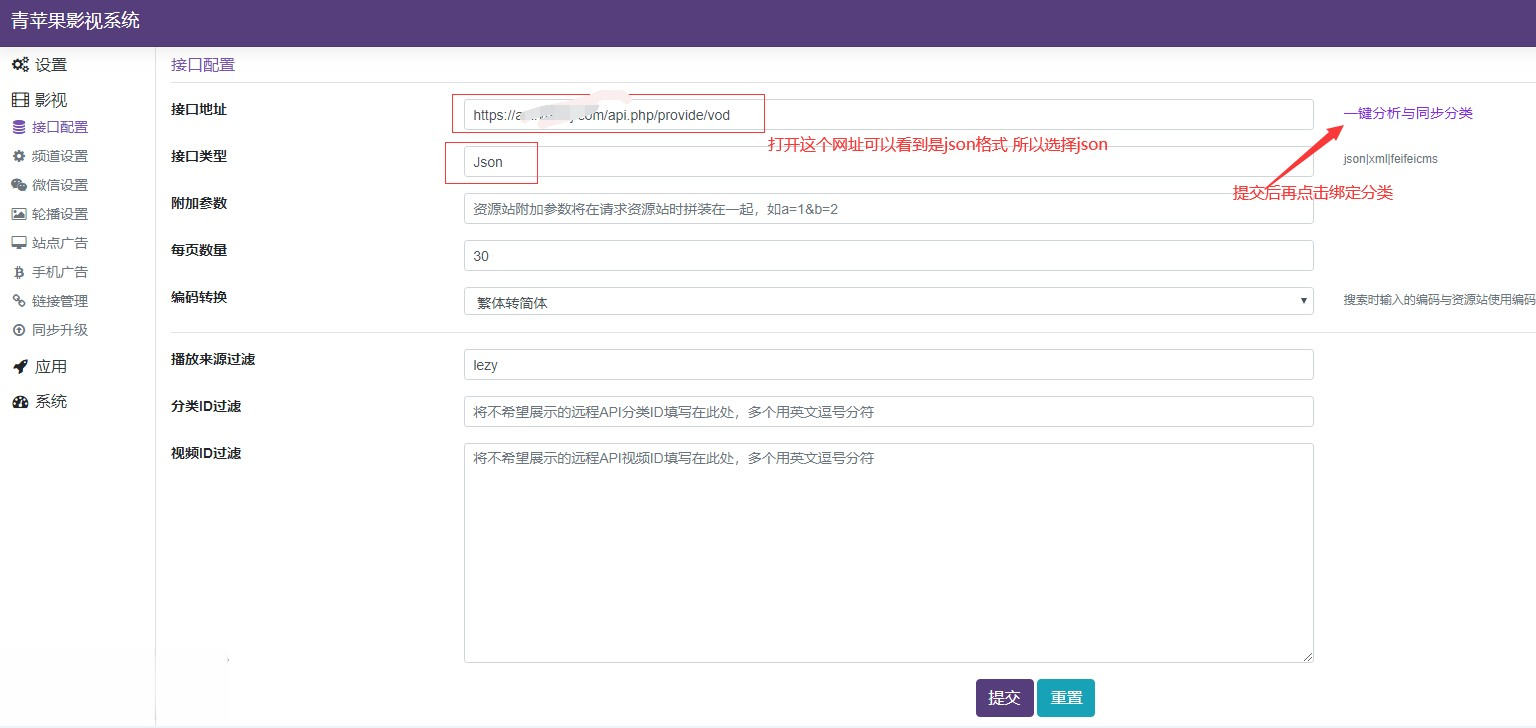The image size is (1536, 728).
Task: Click the 一键分析与同步分类 link
Action: 1407,113
